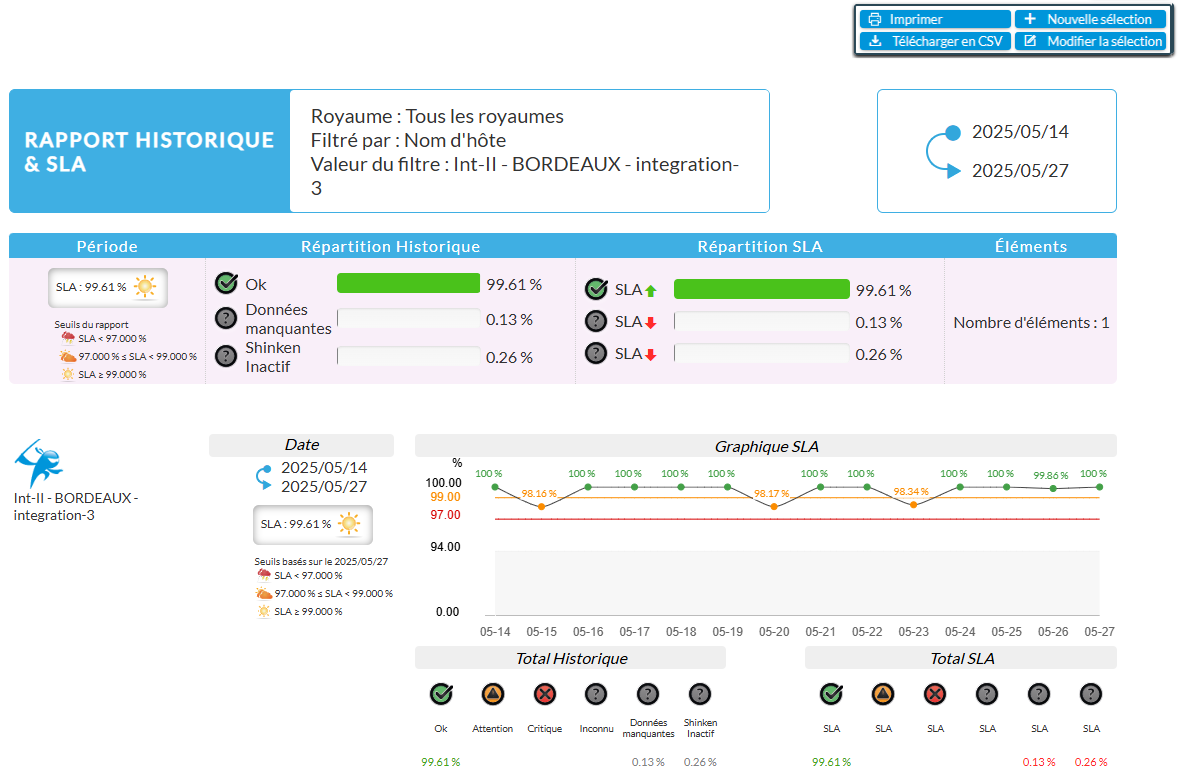This screenshot has width=1178, height=773.
Task: Click the Shinken ninja host logo
Action: pos(40,462)
